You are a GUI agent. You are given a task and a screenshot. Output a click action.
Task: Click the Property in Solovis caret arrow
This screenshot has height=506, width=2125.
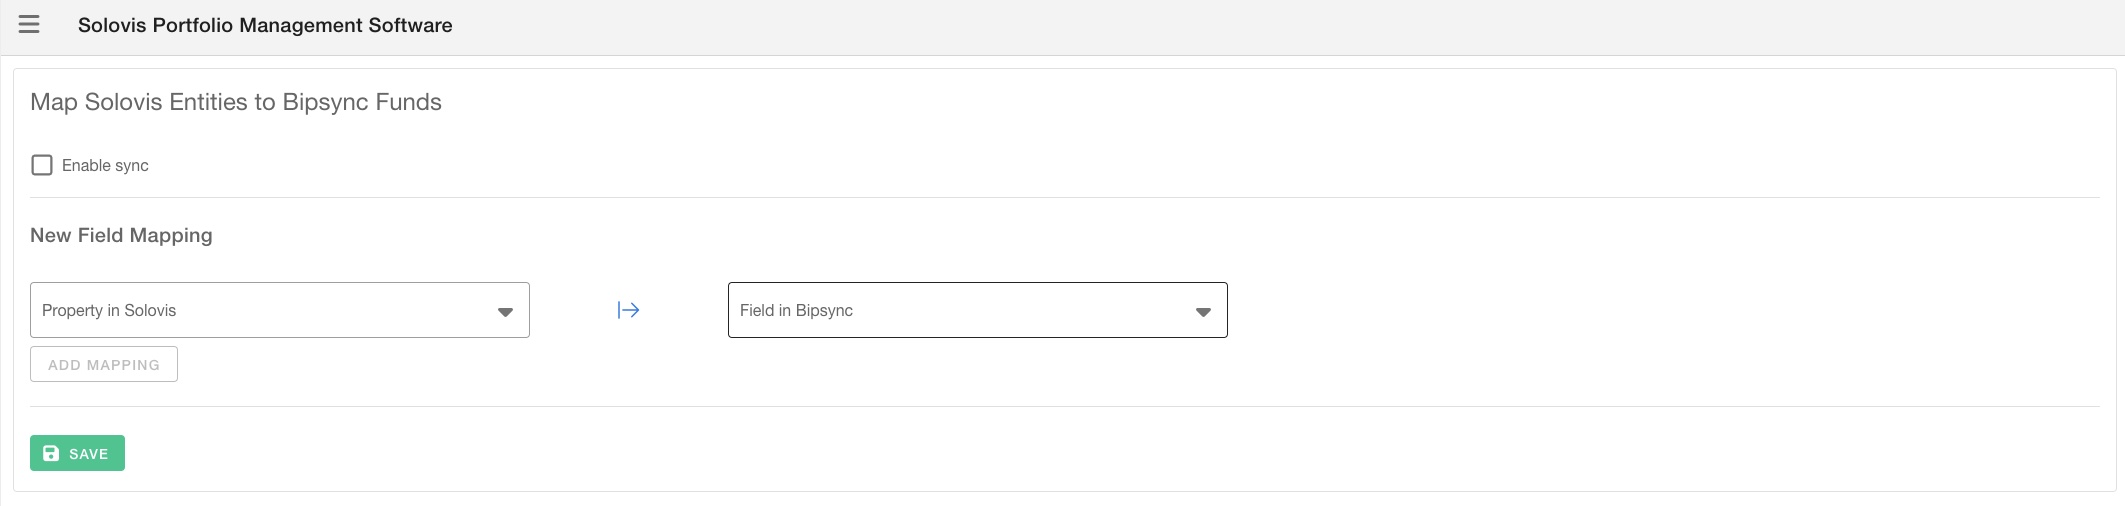tap(505, 312)
